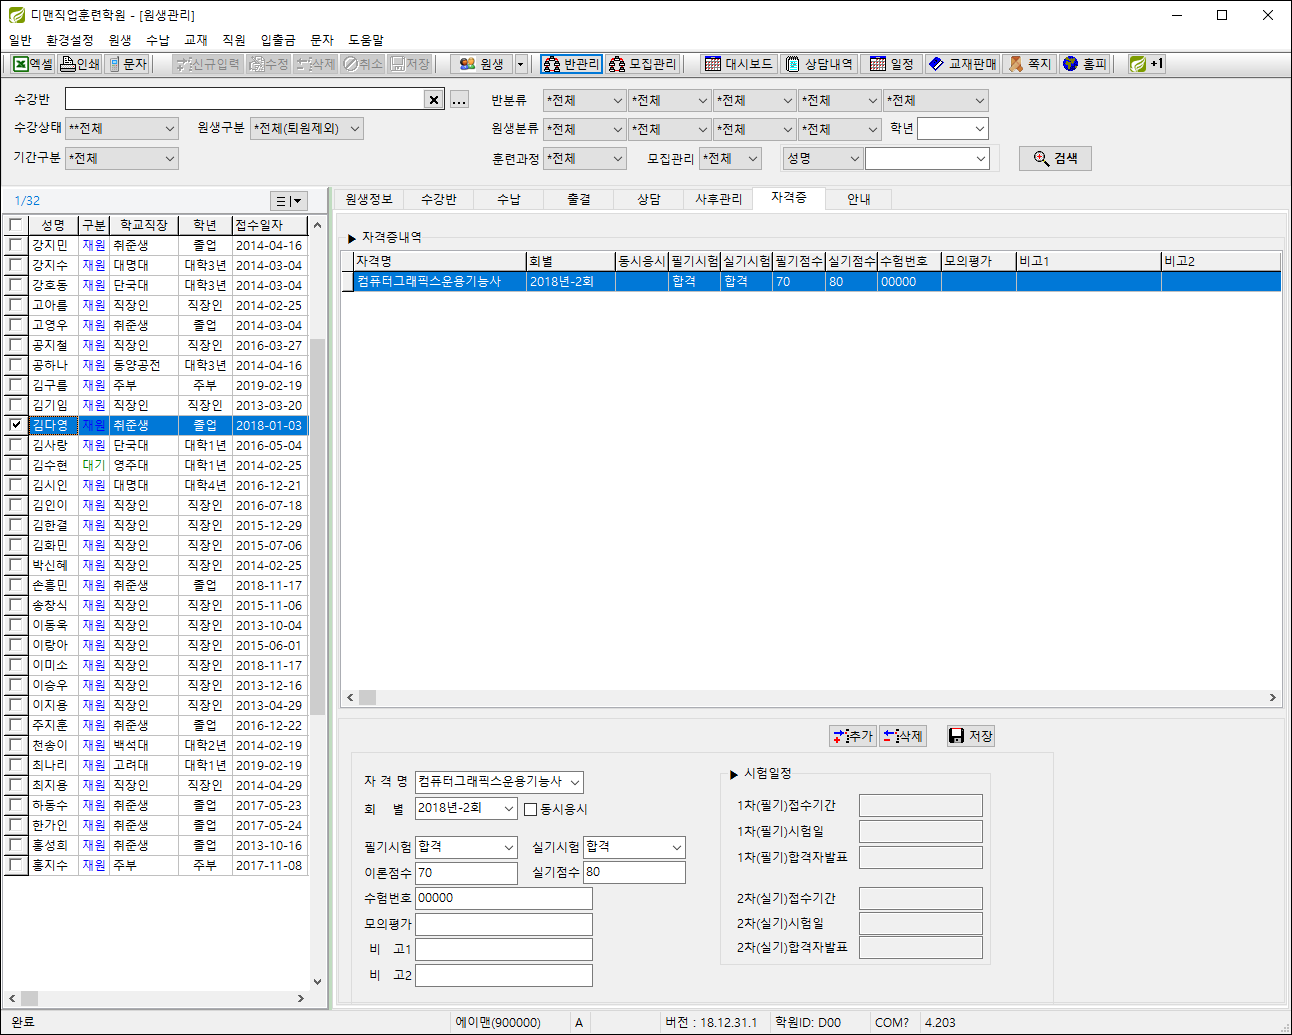
Task: Click the 성명 column header
Action: 53,225
